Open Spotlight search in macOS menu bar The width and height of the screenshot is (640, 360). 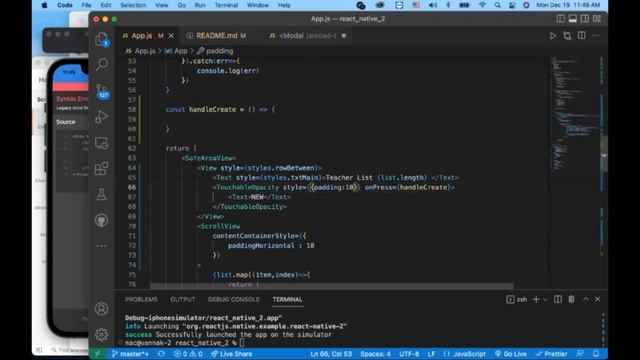497,5
